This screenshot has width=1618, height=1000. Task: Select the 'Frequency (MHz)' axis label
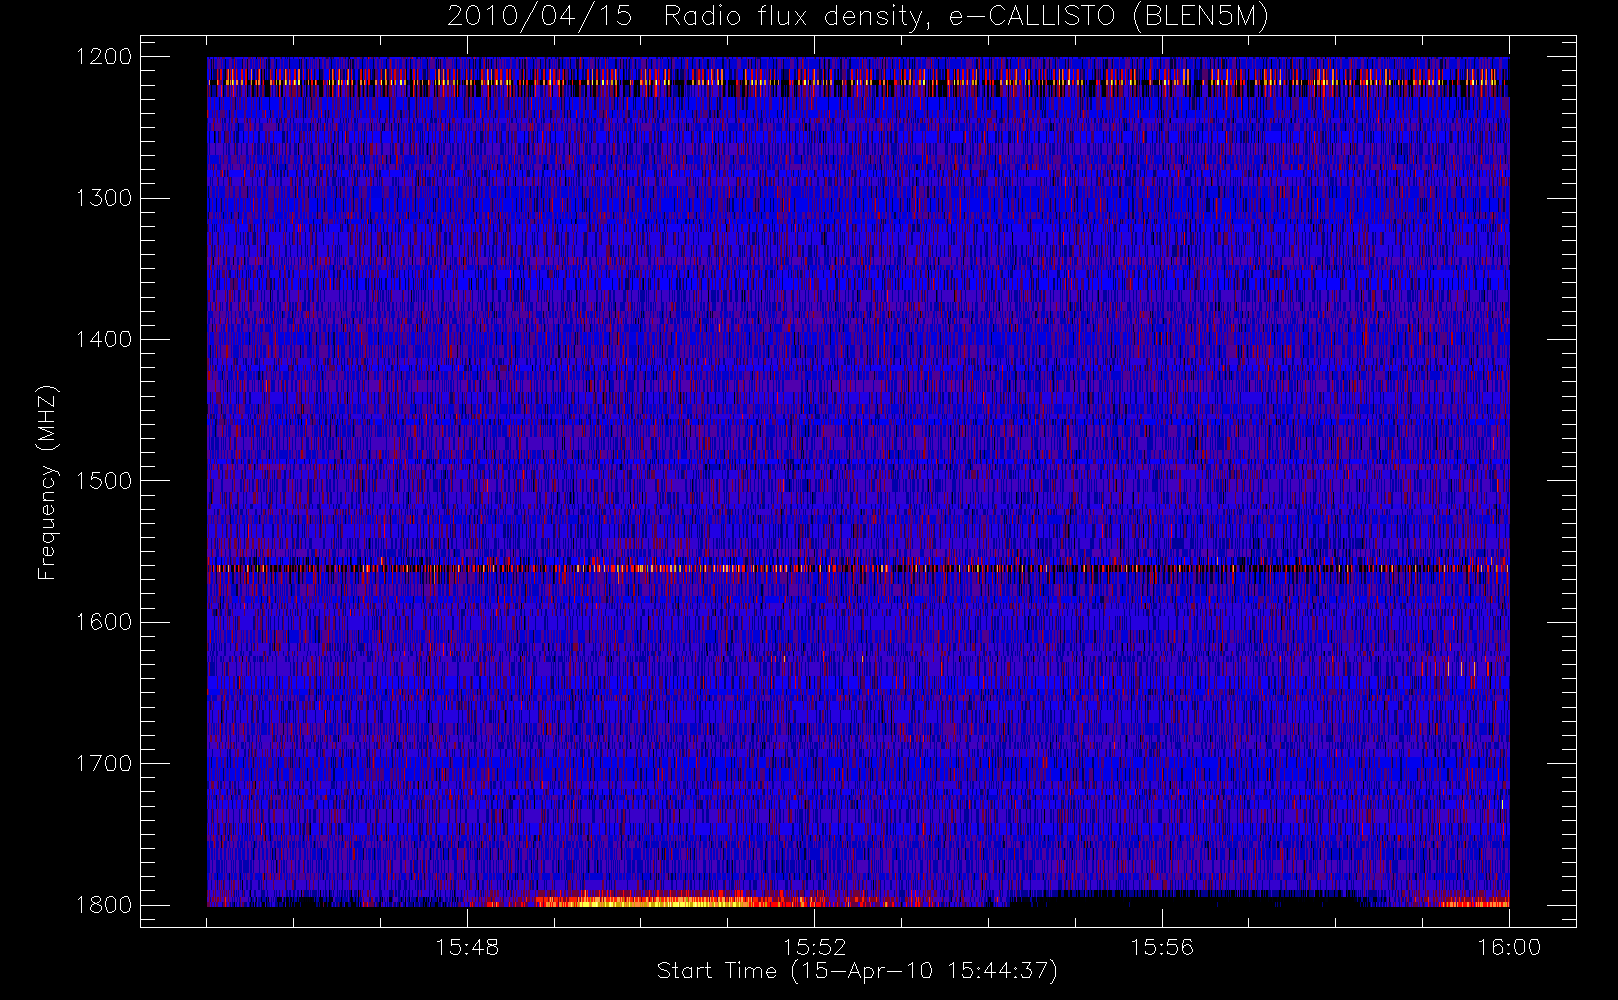pyautogui.click(x=47, y=482)
